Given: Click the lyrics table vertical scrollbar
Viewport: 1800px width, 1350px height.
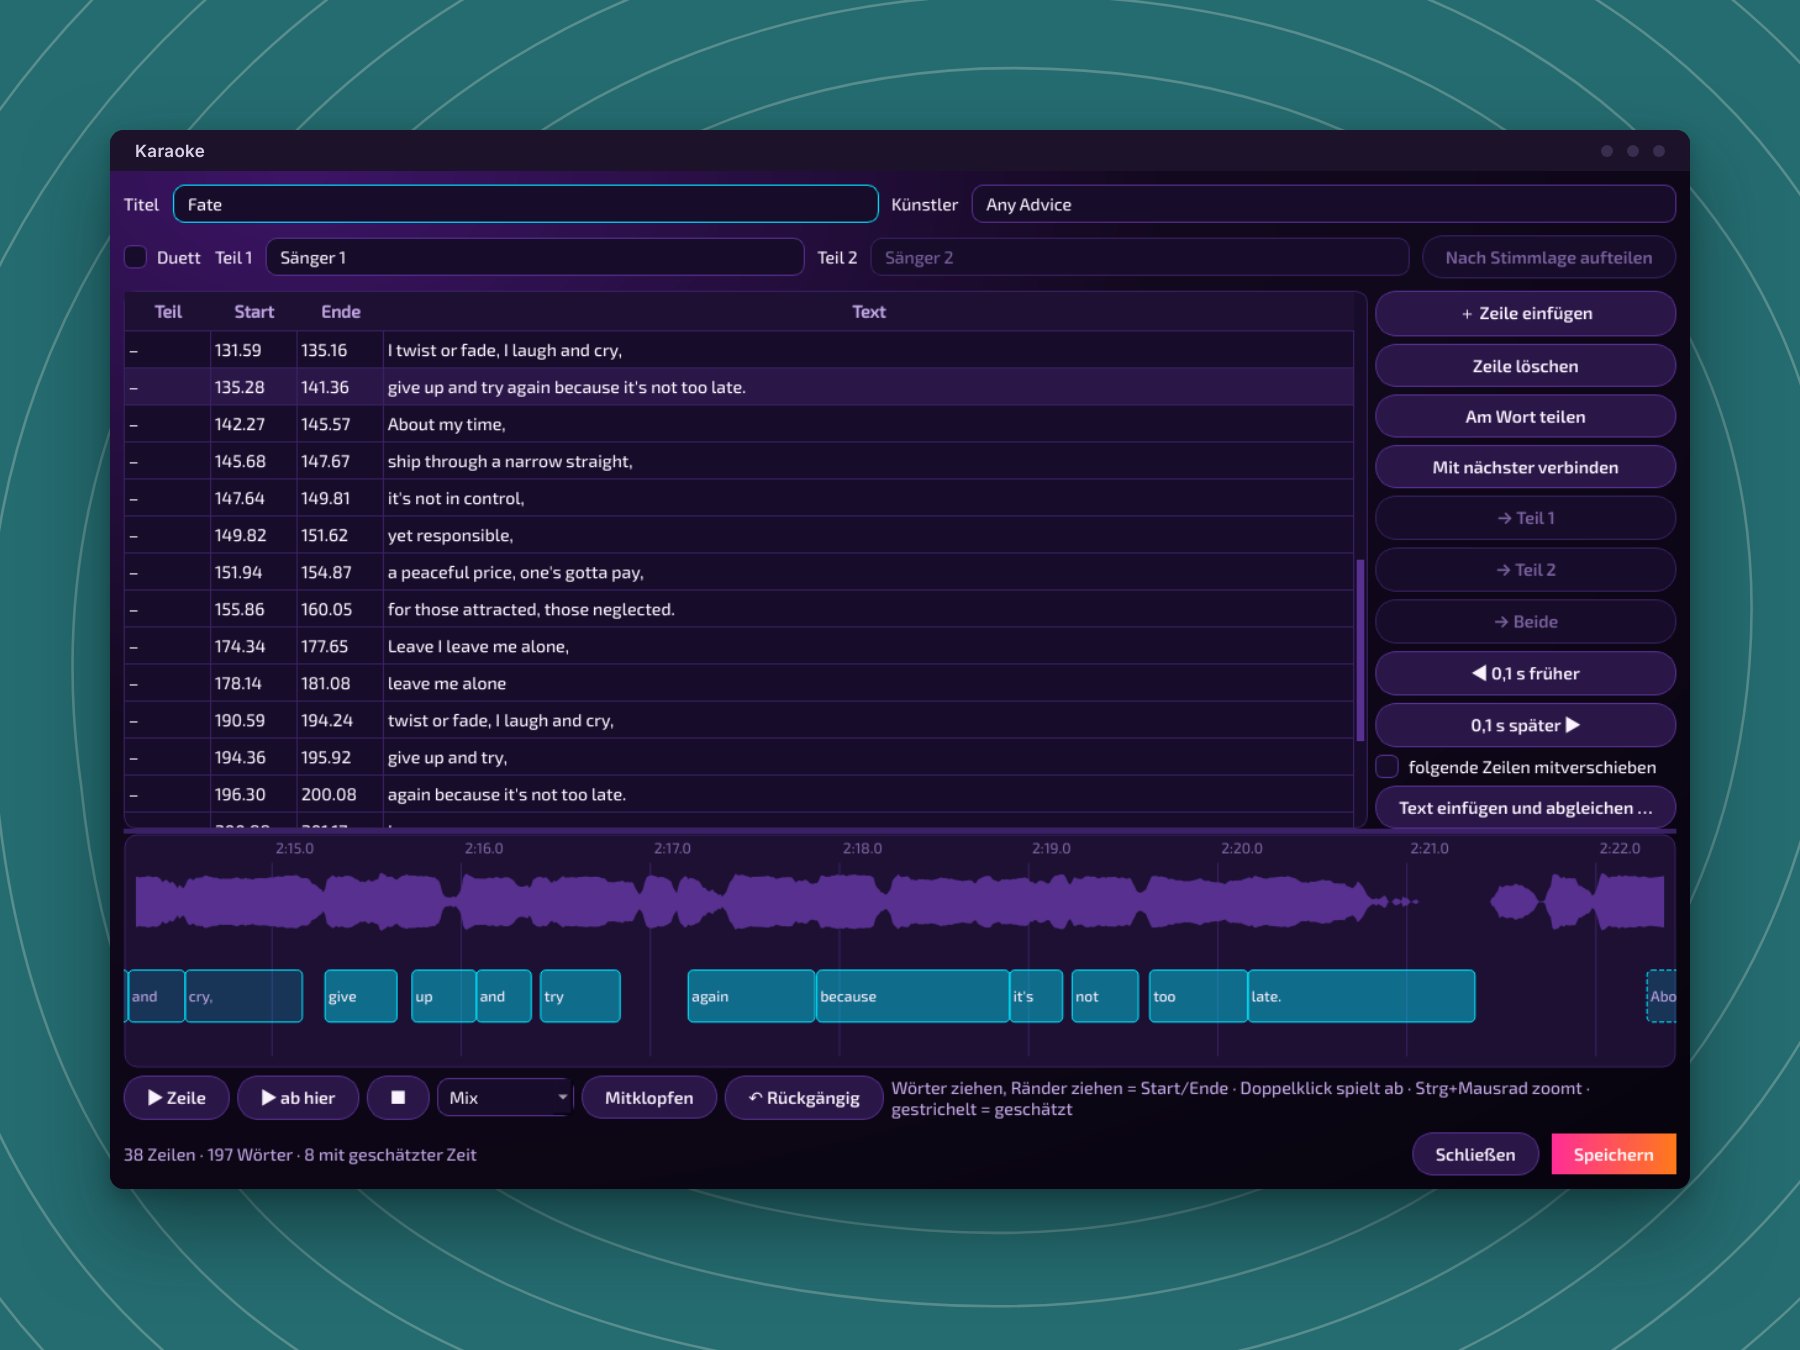Looking at the screenshot, I should (1360, 650).
